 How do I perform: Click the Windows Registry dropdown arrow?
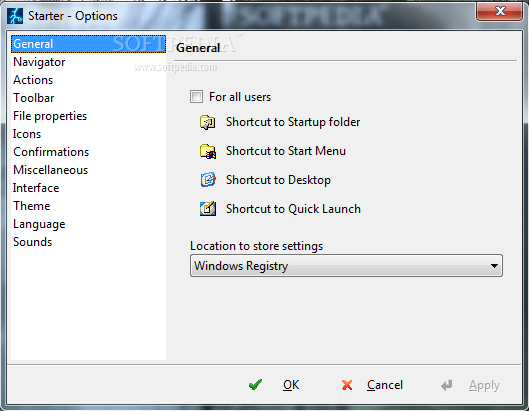(x=494, y=266)
